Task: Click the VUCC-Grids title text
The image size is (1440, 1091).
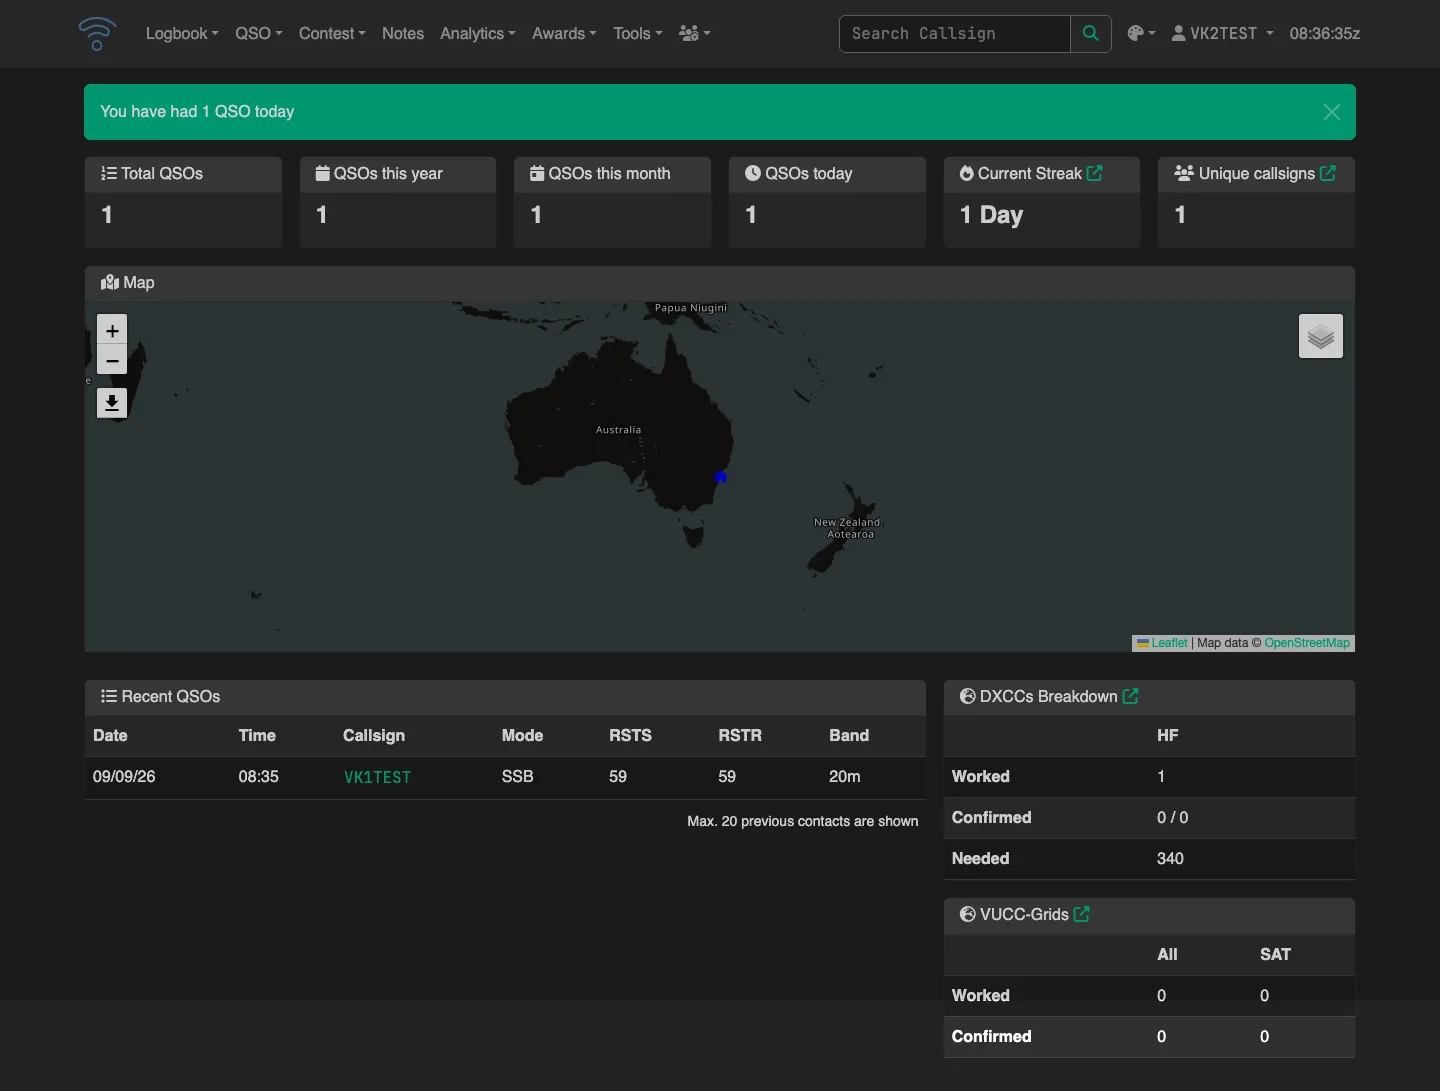Action: click(x=1024, y=914)
